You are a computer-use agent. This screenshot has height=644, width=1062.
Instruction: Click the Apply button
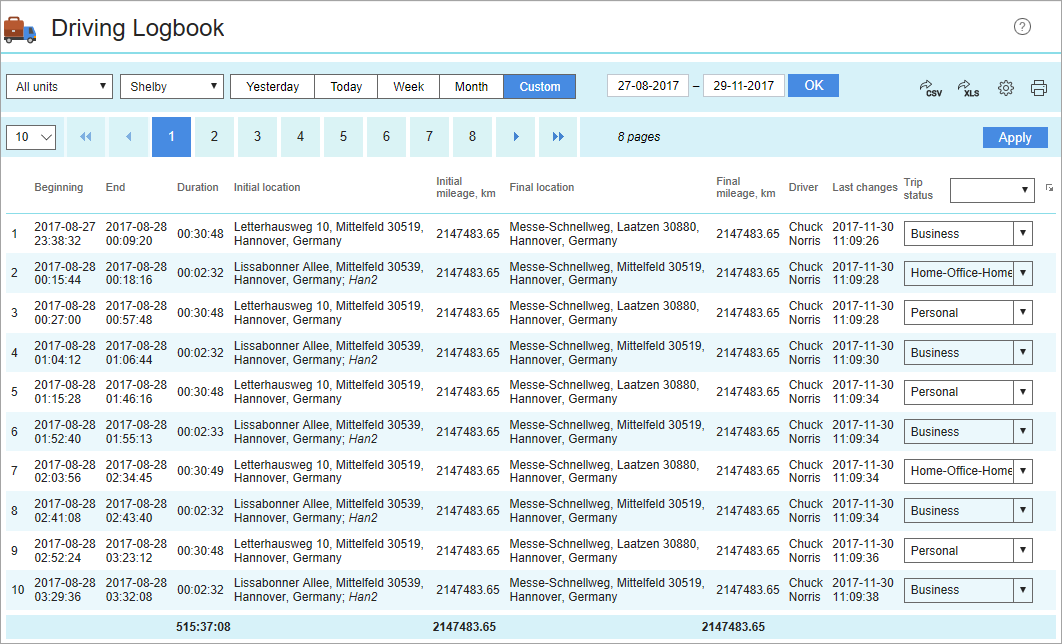point(1014,138)
